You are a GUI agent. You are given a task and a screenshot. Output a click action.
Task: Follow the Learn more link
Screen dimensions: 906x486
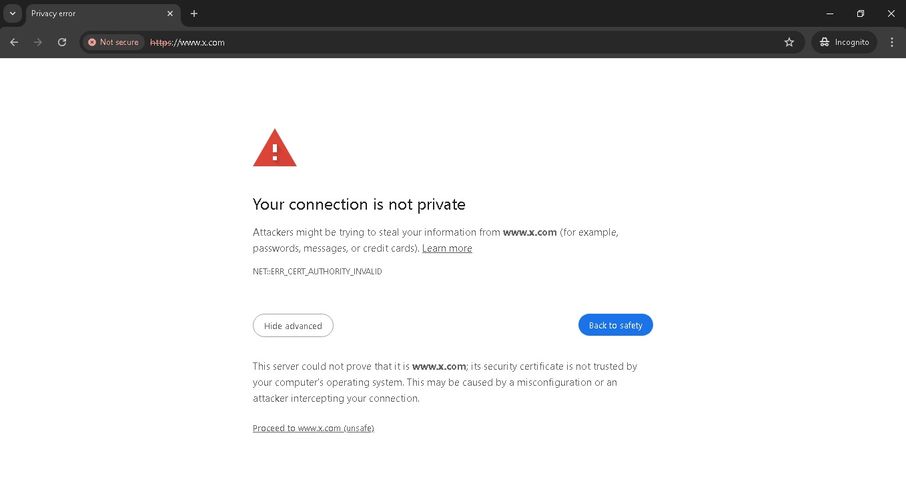[447, 248]
